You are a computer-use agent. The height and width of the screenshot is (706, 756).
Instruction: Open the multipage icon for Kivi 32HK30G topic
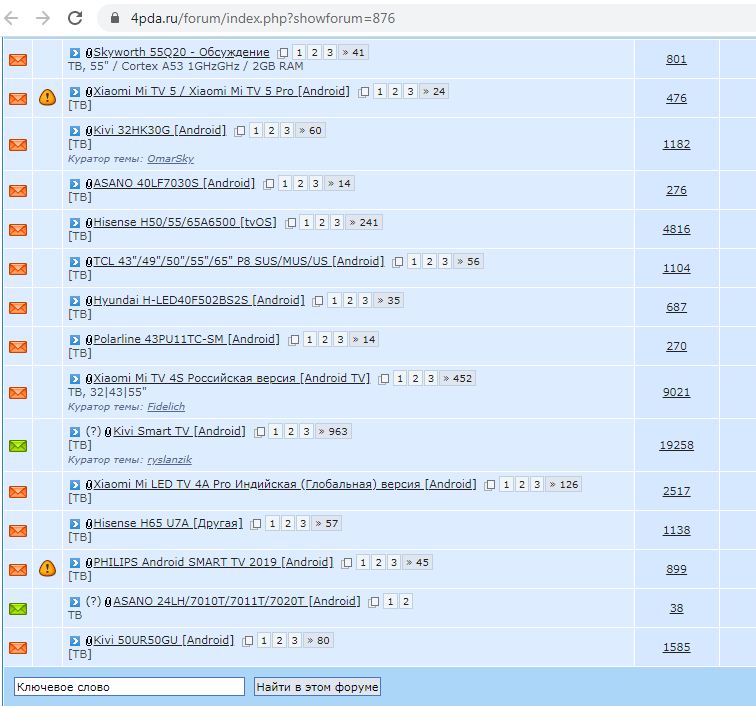click(240, 131)
